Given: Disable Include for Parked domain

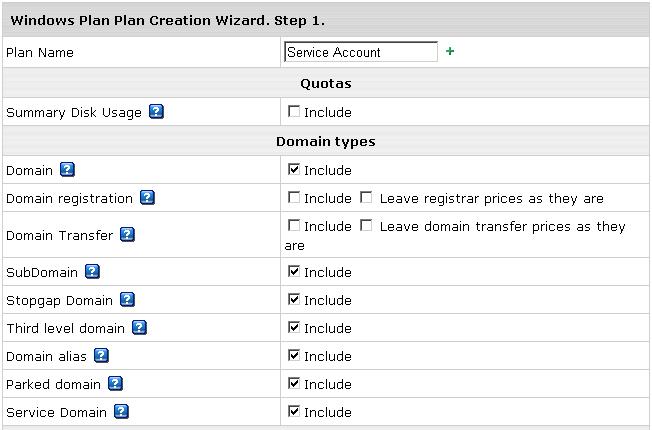Looking at the screenshot, I should pos(294,383).
